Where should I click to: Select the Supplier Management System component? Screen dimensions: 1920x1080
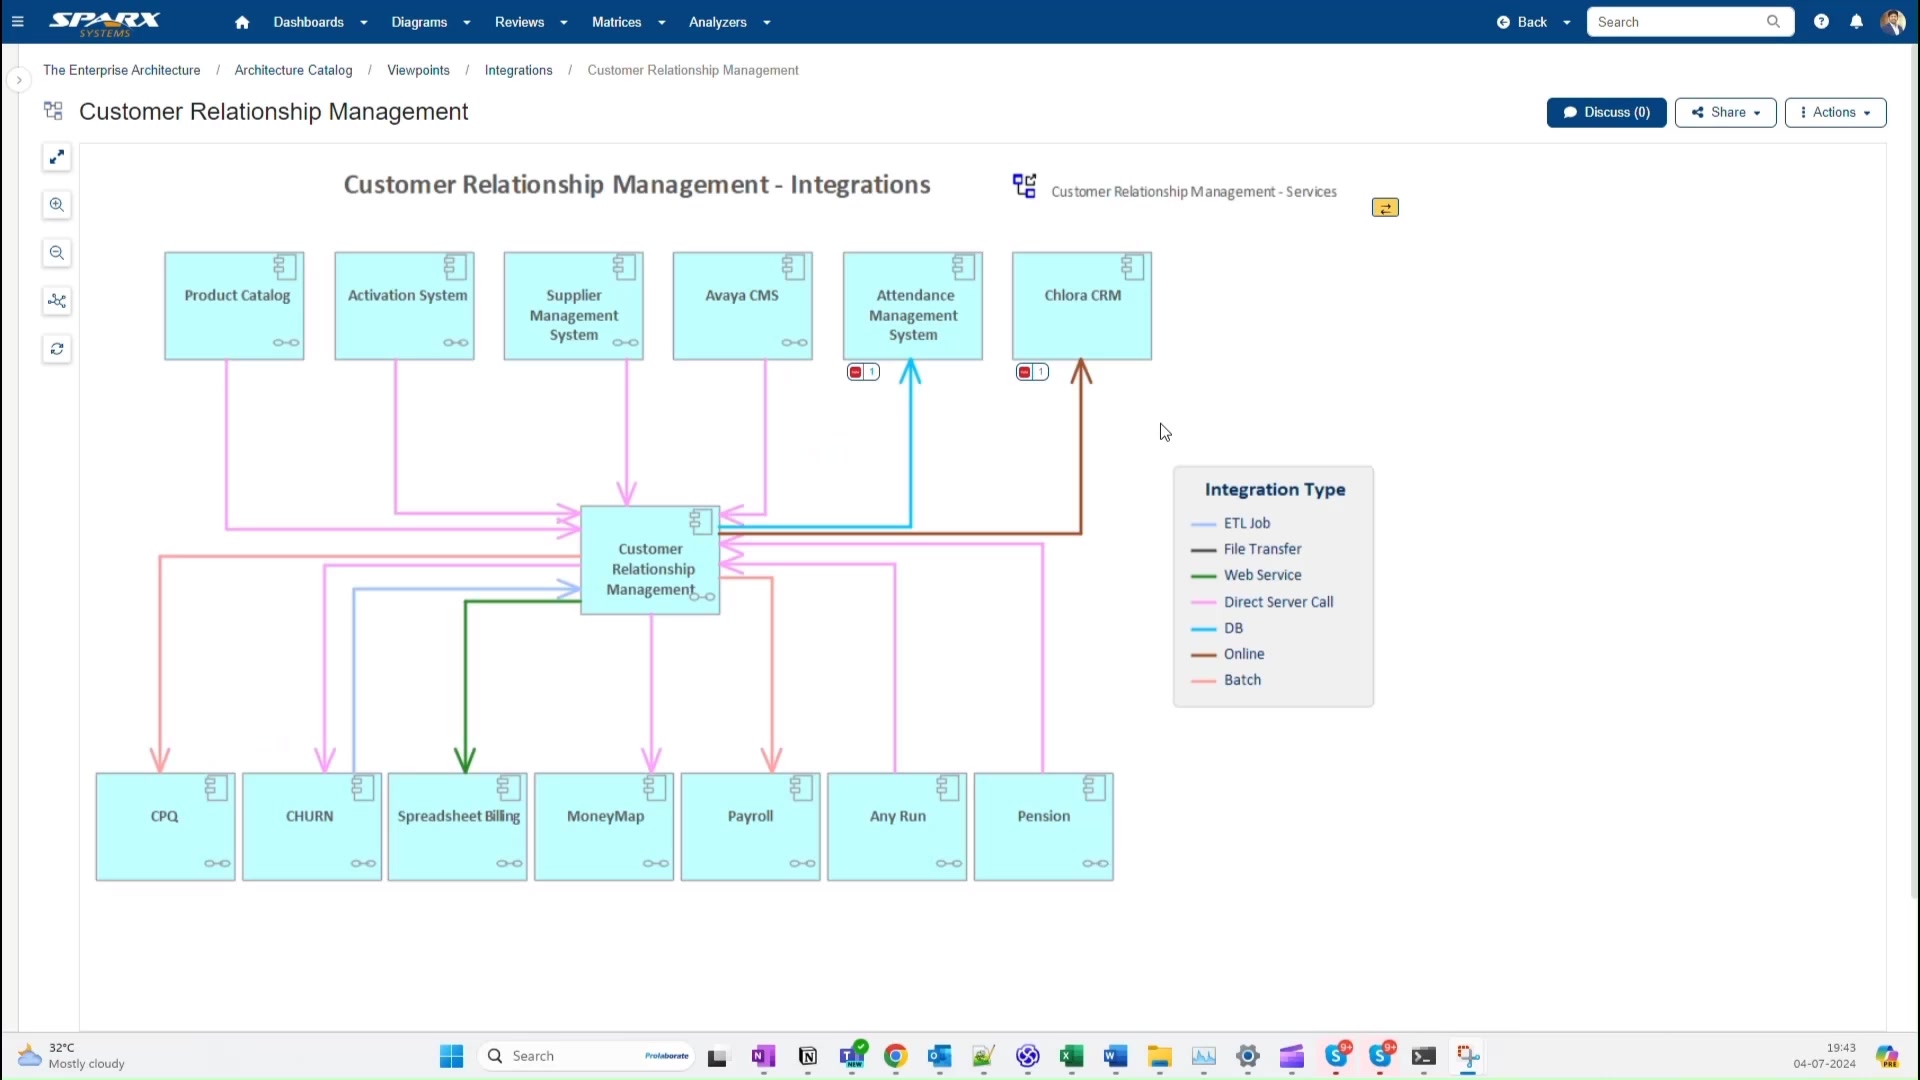coord(573,306)
